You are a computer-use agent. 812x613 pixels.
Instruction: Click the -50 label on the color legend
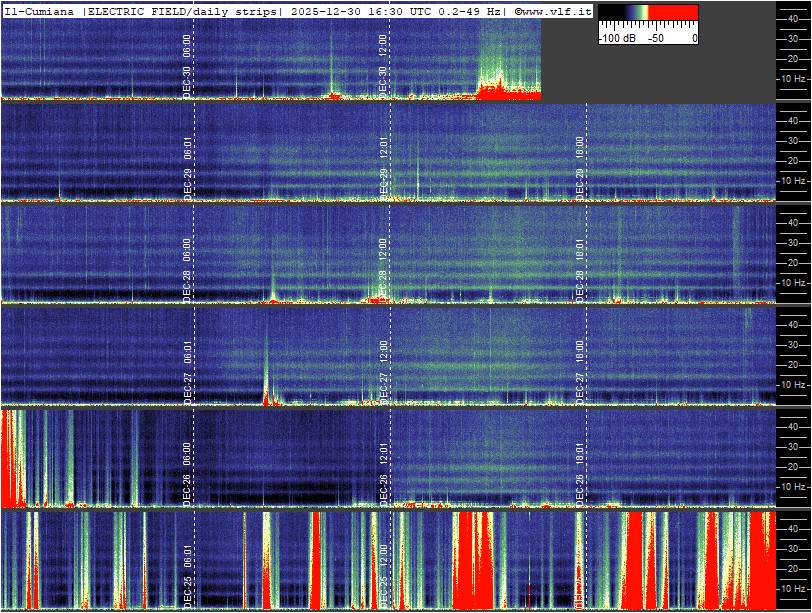coord(656,38)
